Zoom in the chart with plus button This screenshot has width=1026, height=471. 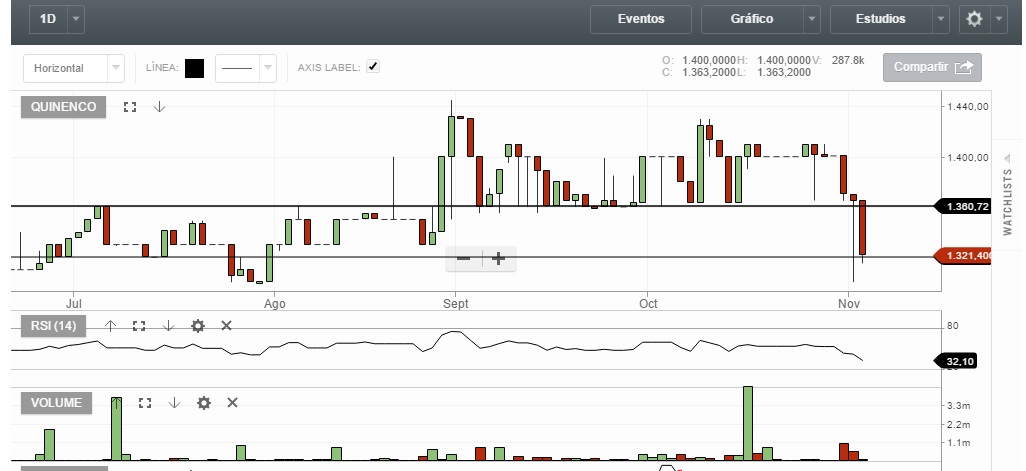point(499,258)
